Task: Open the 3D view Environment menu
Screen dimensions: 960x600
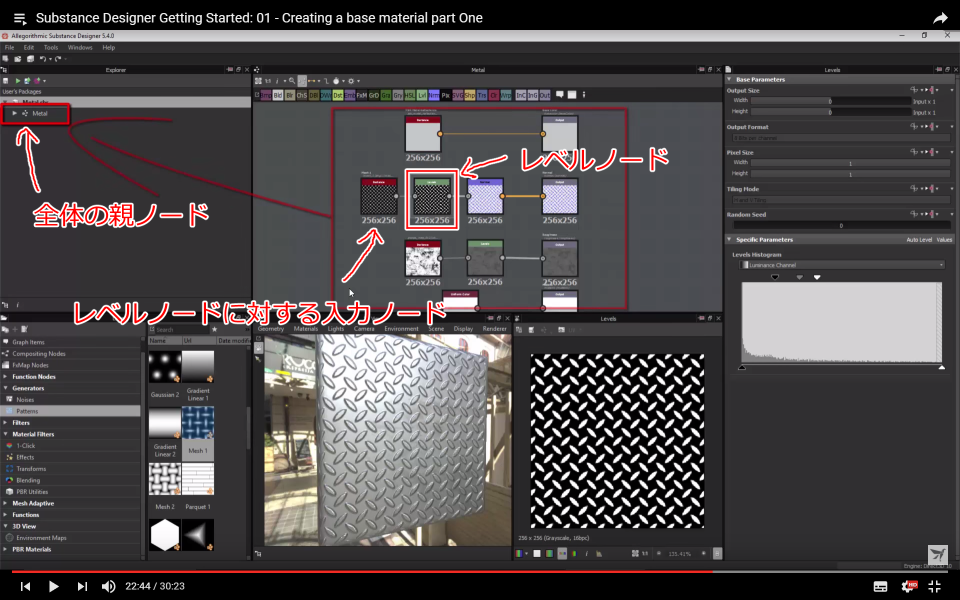Action: click(401, 329)
